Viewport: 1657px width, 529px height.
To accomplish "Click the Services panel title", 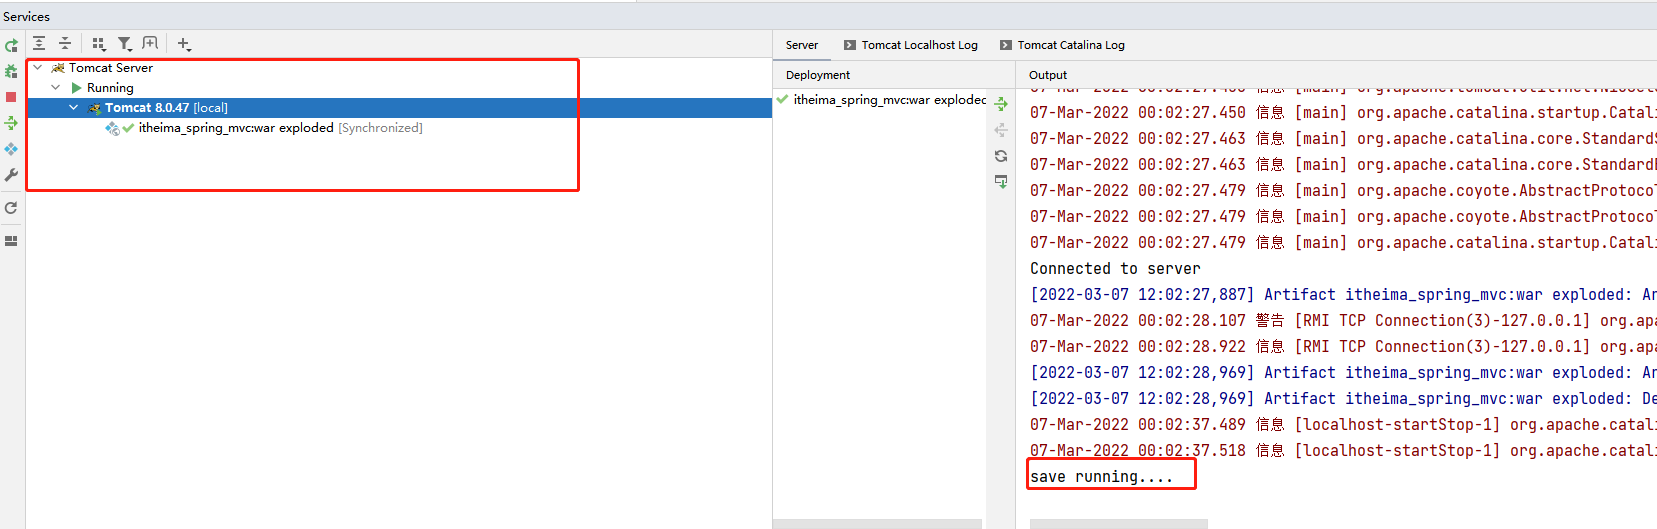I will click(x=27, y=17).
